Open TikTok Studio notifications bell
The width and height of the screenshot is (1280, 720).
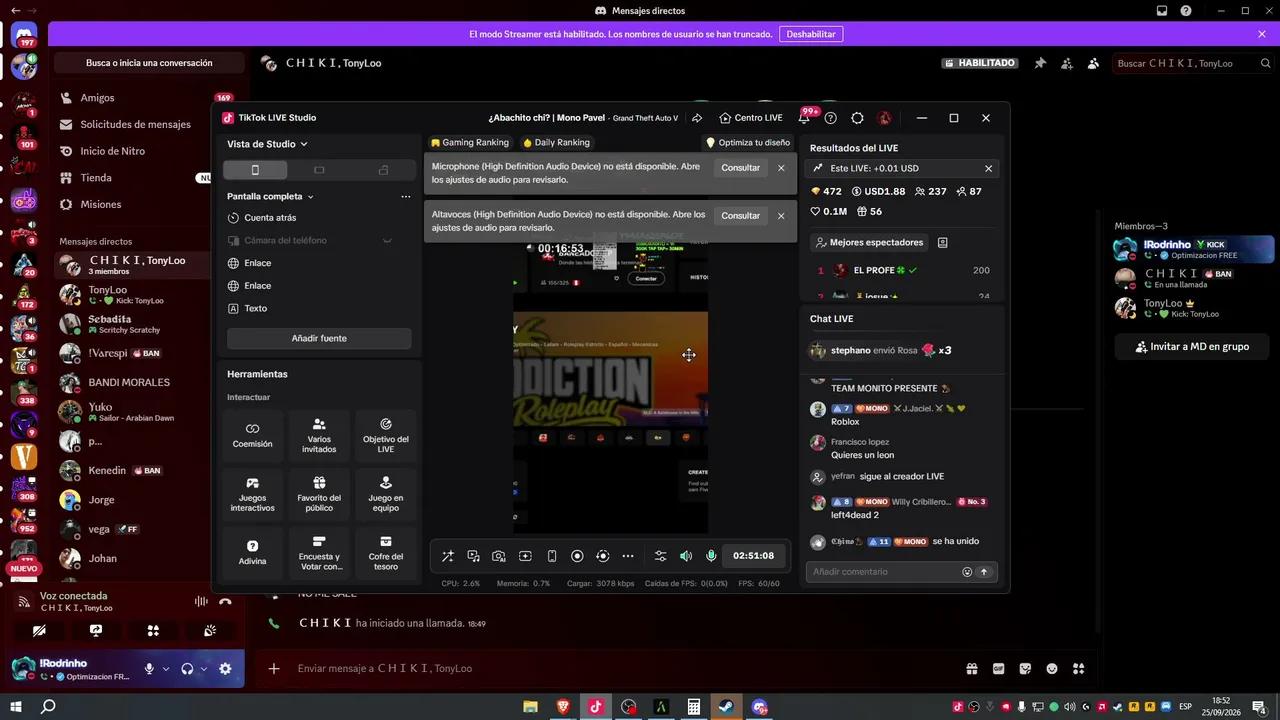pyautogui.click(x=804, y=118)
